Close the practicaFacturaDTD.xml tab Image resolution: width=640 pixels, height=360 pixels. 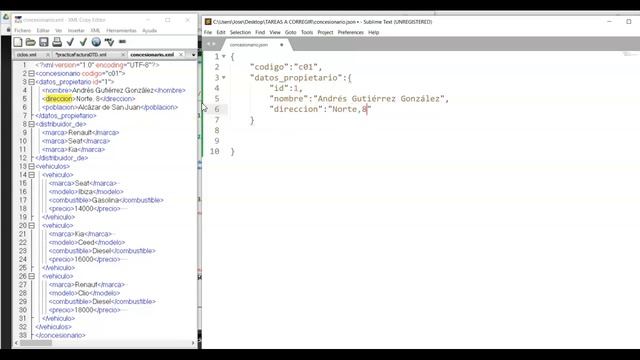123,55
